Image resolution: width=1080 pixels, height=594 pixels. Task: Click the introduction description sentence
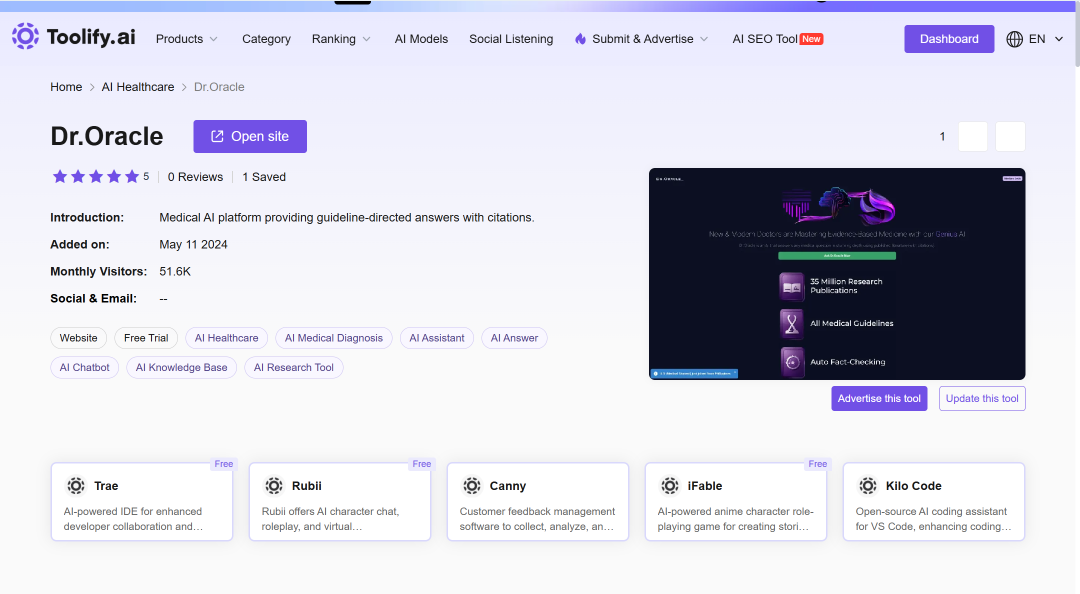pyautogui.click(x=346, y=218)
